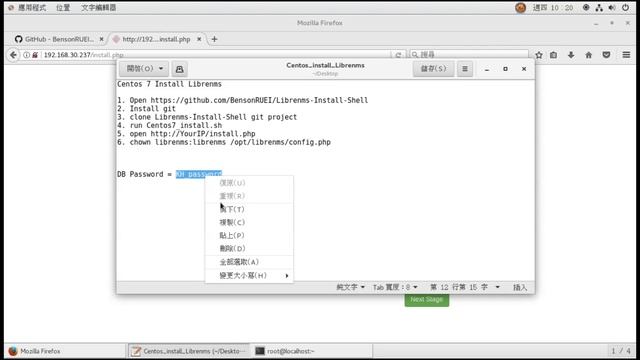Image resolution: width=640 pixels, height=360 pixels.
Task: Click the line '5. open http://YourIP/install.php'
Action: 186,134
